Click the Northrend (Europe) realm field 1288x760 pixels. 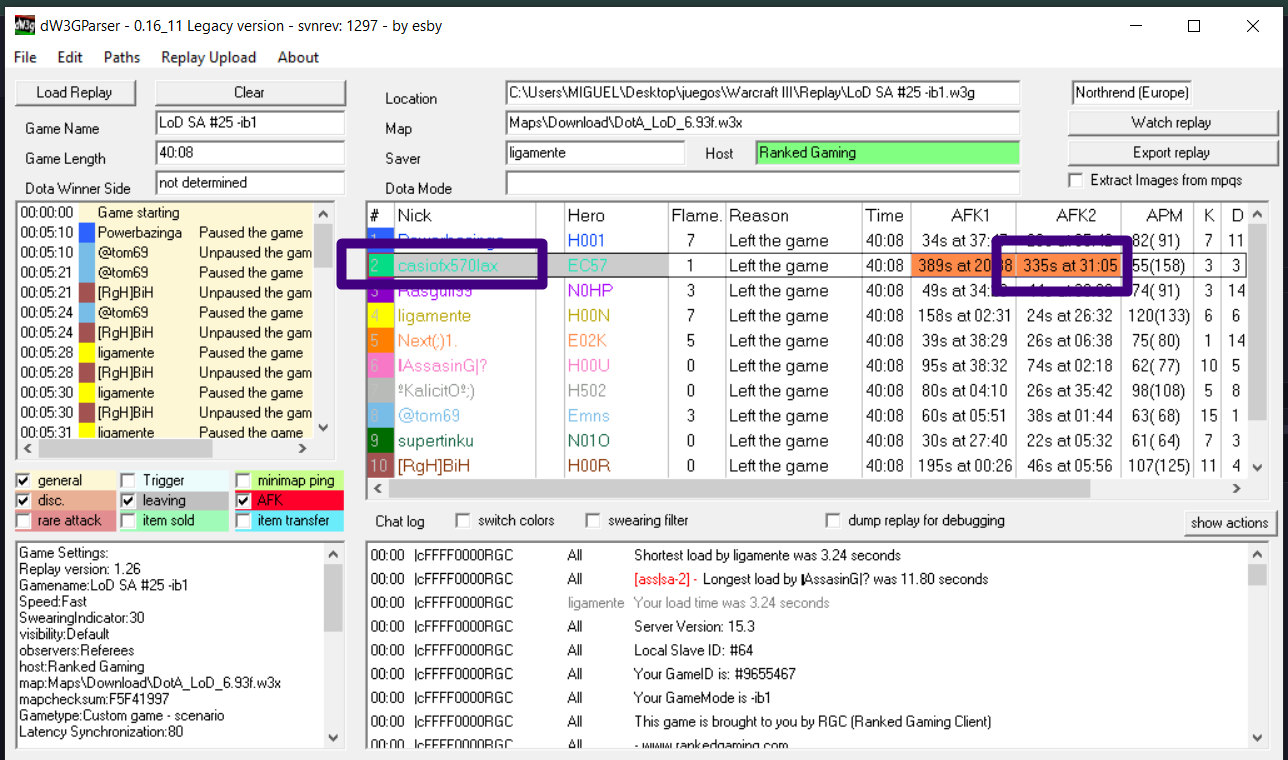pos(1132,92)
